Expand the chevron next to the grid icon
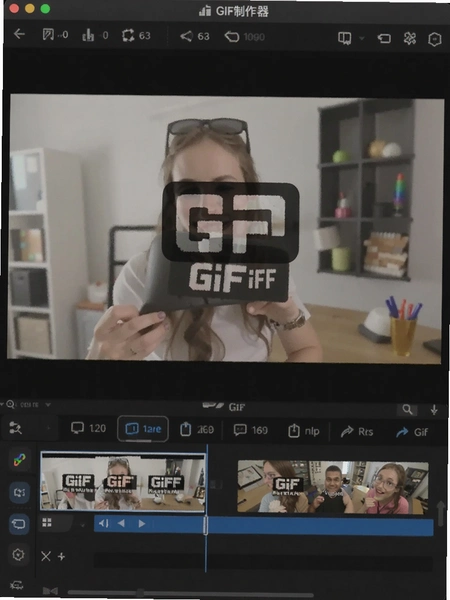Image resolution: width=450 pixels, height=600 pixels. pyautogui.click(x=82, y=525)
